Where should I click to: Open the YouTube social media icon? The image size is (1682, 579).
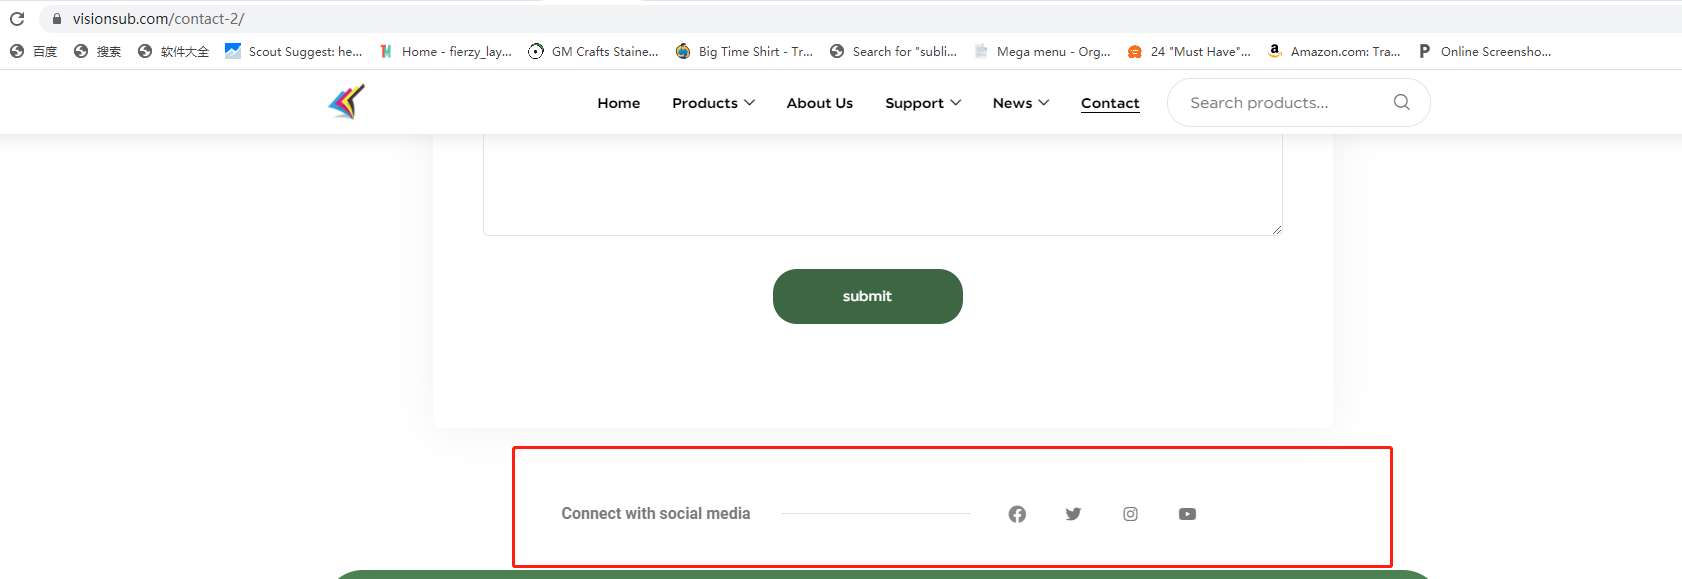tap(1187, 514)
